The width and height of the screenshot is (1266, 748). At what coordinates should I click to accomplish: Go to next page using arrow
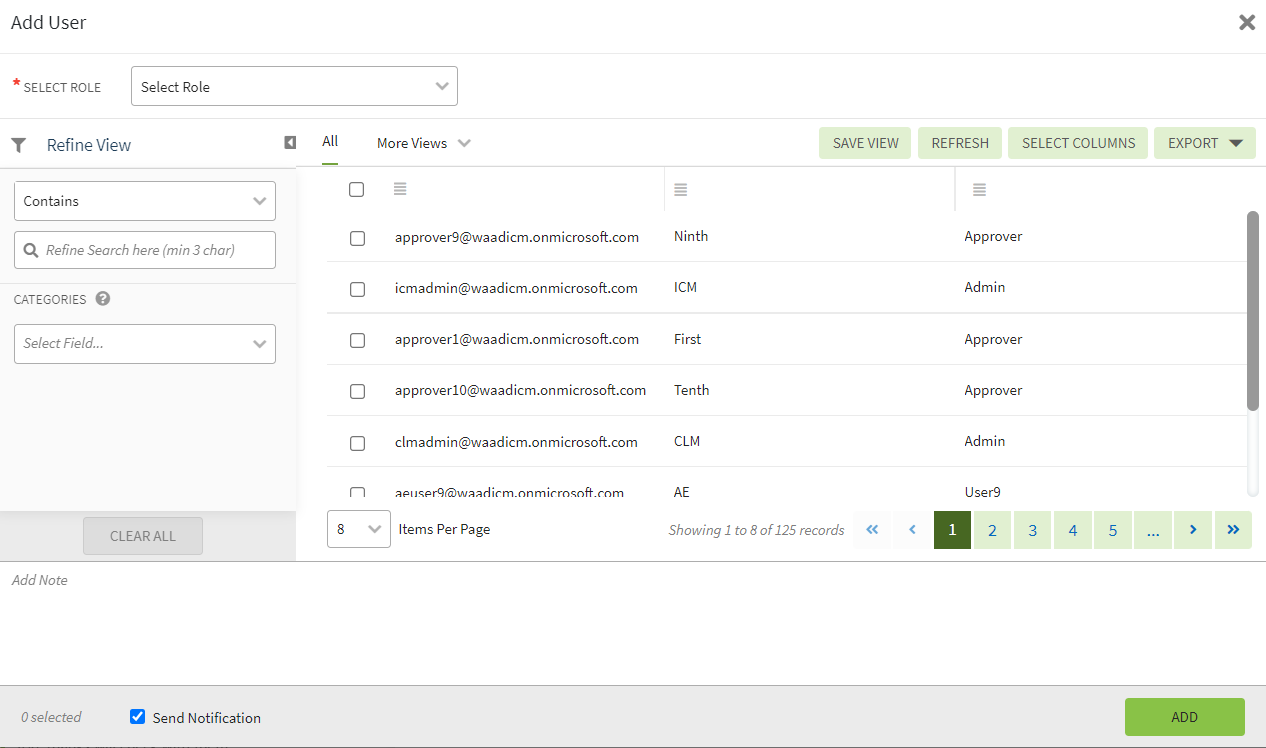[x=1193, y=530]
